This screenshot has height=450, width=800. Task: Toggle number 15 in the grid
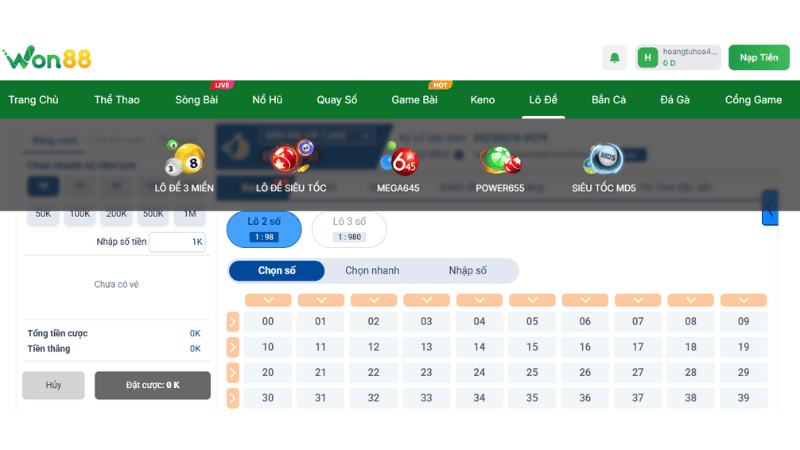(532, 347)
